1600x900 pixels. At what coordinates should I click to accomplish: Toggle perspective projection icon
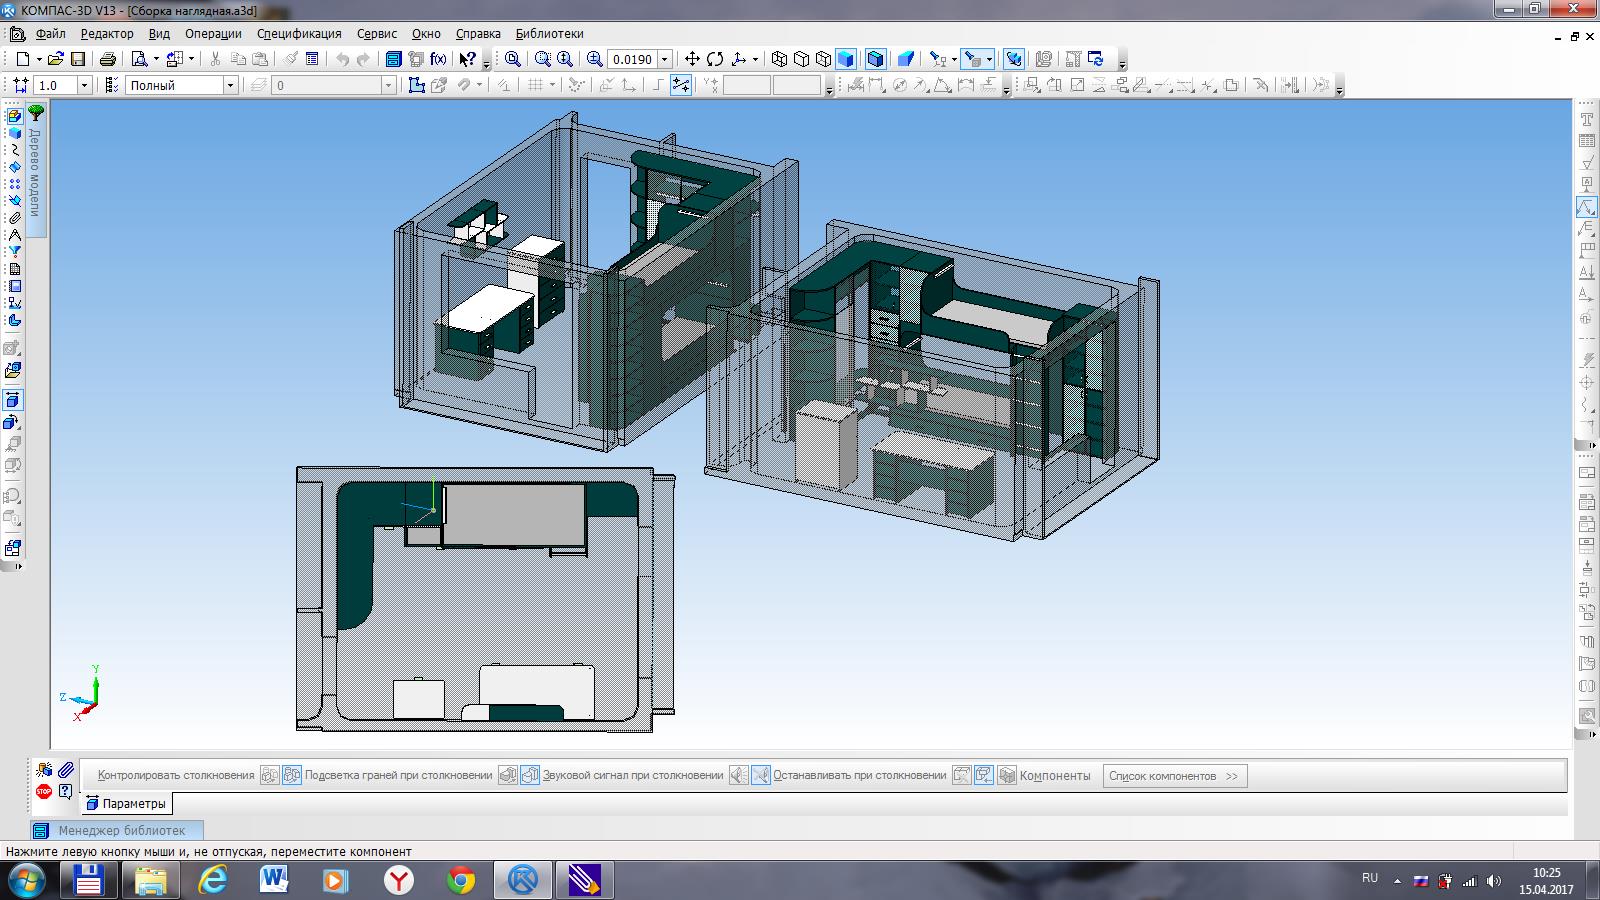pyautogui.click(x=906, y=59)
